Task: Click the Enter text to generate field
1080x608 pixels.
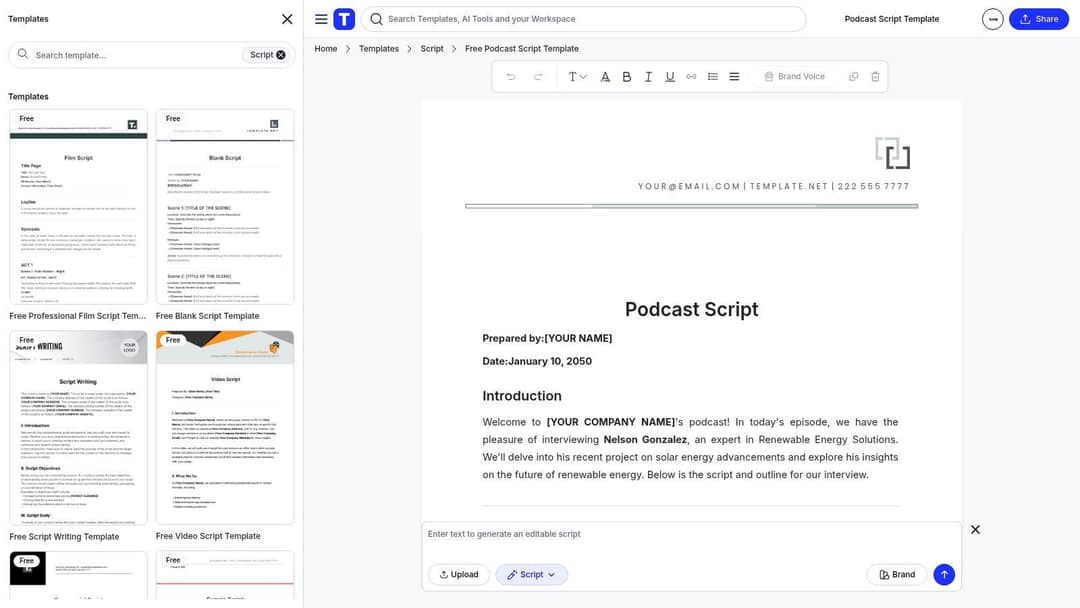Action: coord(691,534)
